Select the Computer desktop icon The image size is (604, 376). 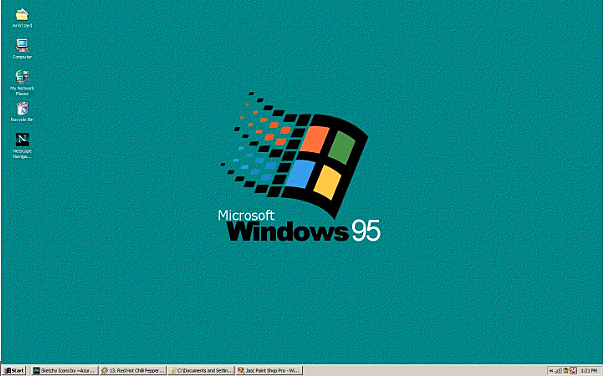[x=22, y=45]
